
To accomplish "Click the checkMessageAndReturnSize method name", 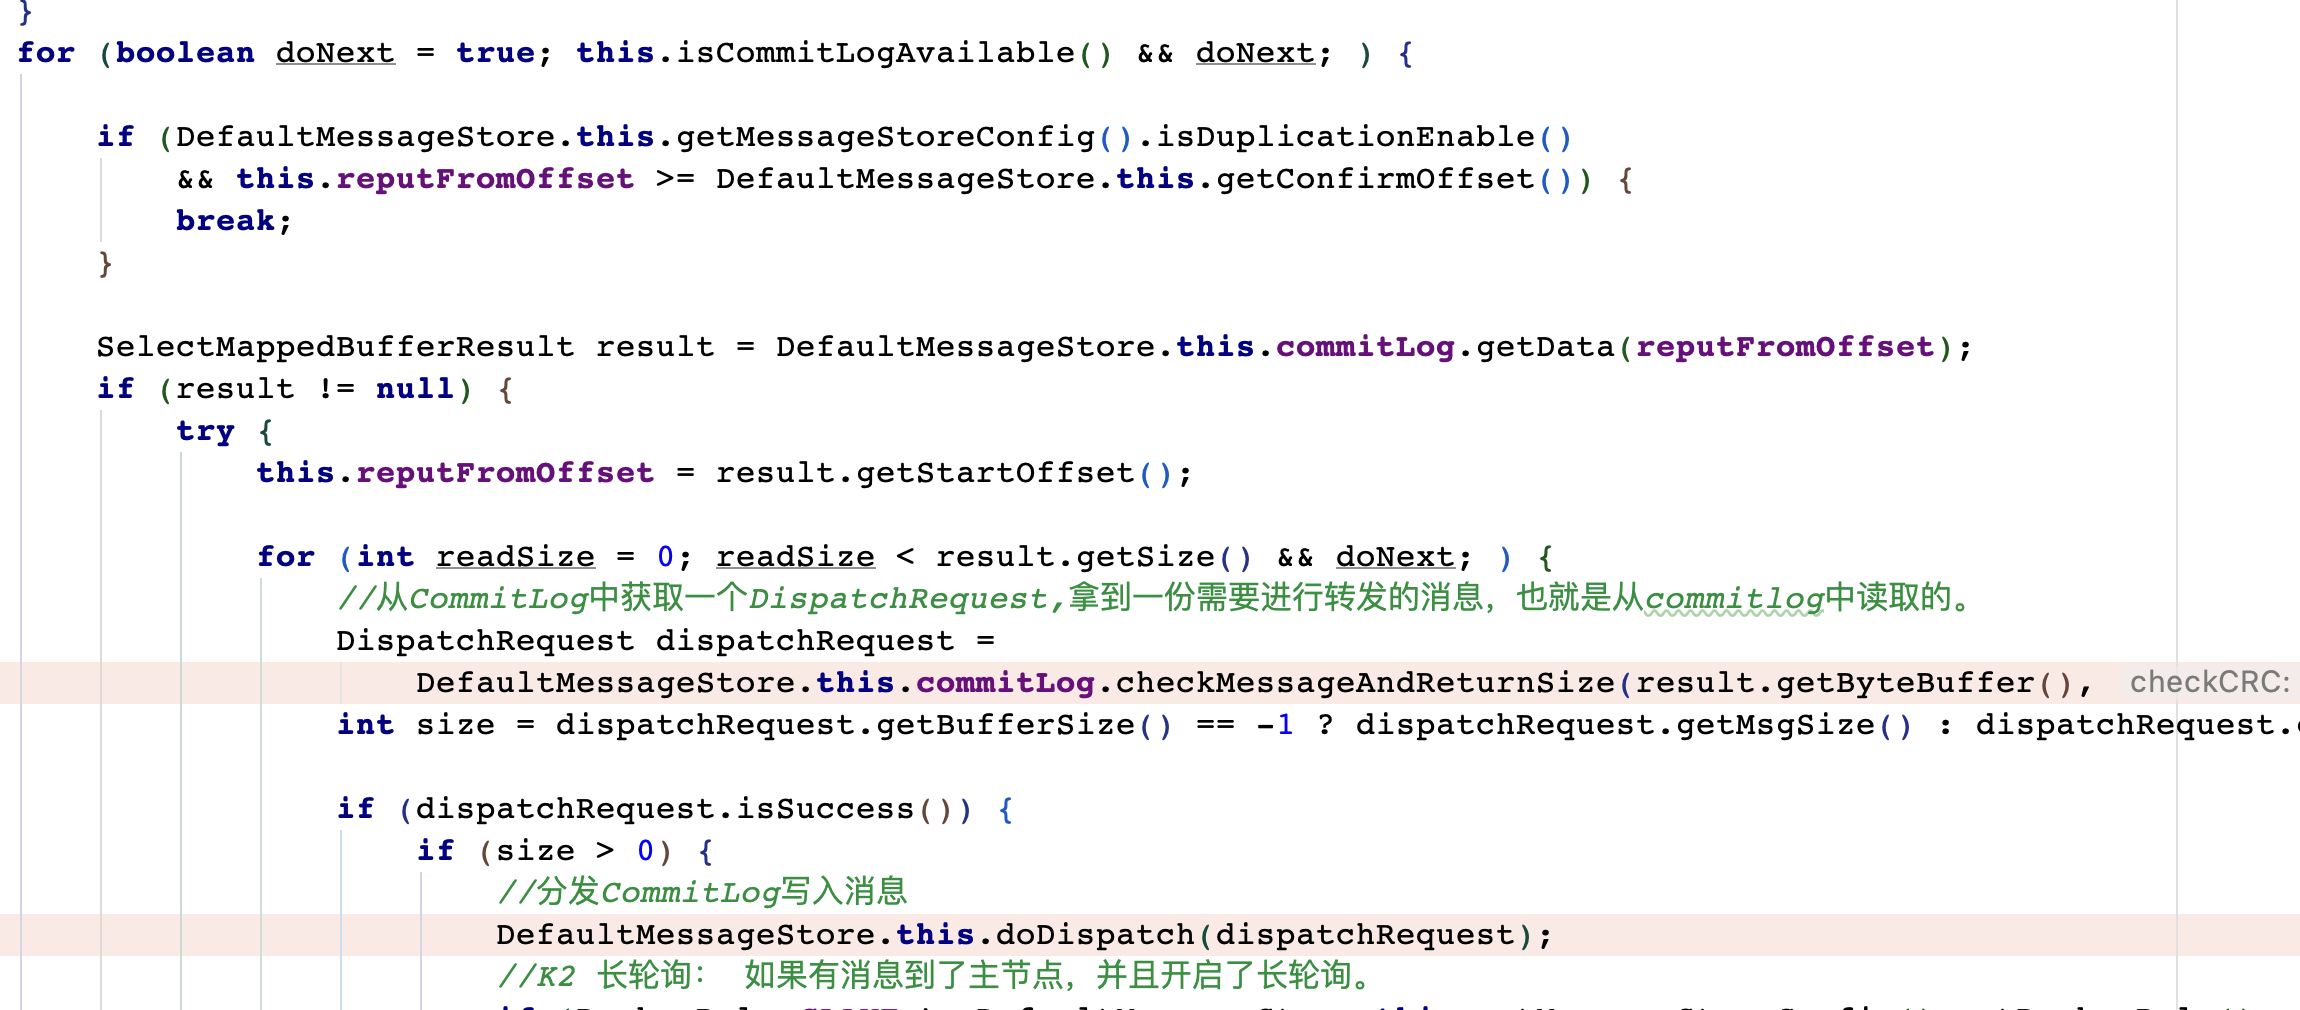I will (x=1365, y=683).
